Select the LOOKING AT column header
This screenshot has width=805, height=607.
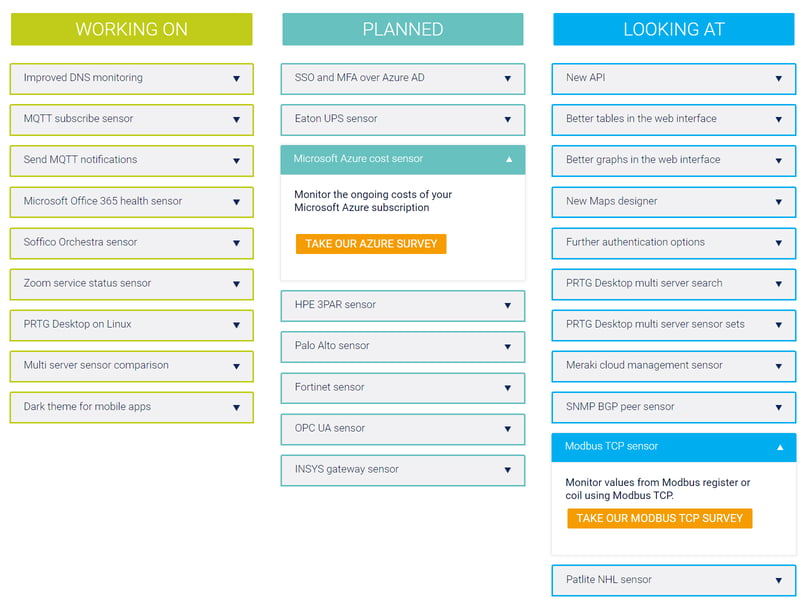click(672, 29)
